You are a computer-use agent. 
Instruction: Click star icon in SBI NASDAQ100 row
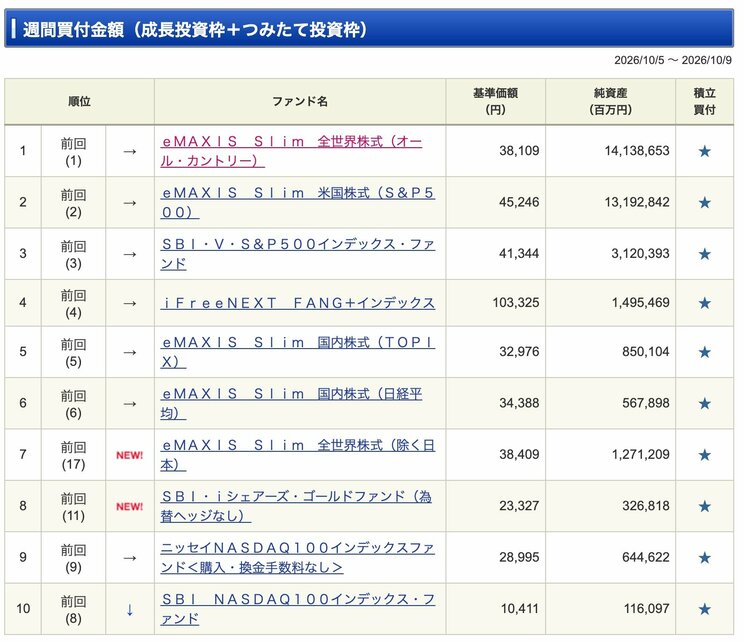(705, 609)
